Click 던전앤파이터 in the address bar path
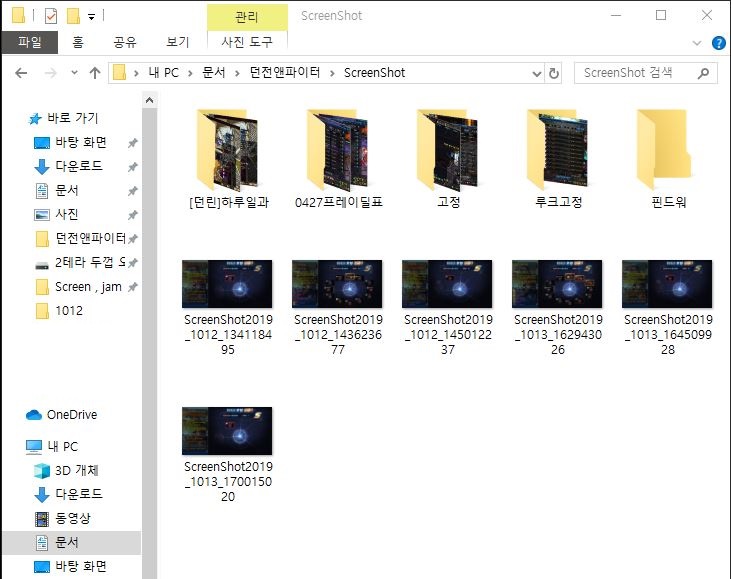Screen dimensions: 731x579 [x=285, y=73]
